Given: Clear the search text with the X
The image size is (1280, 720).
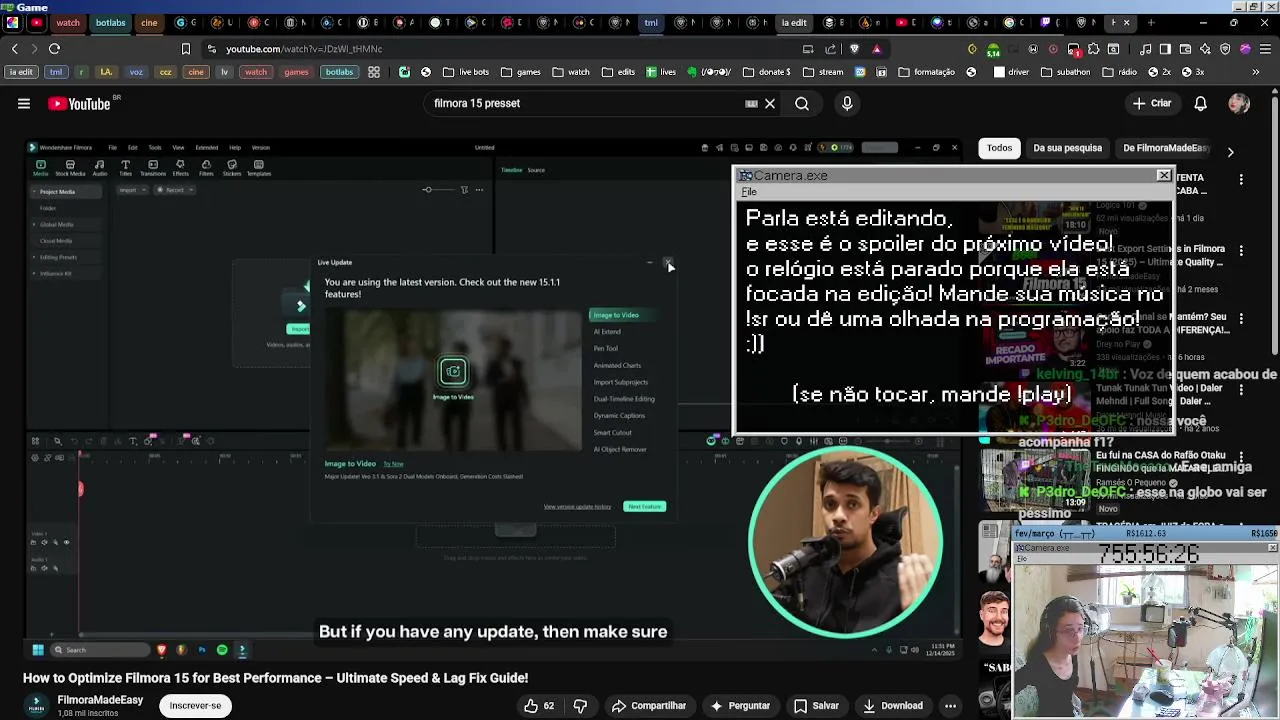Looking at the screenshot, I should click(770, 103).
